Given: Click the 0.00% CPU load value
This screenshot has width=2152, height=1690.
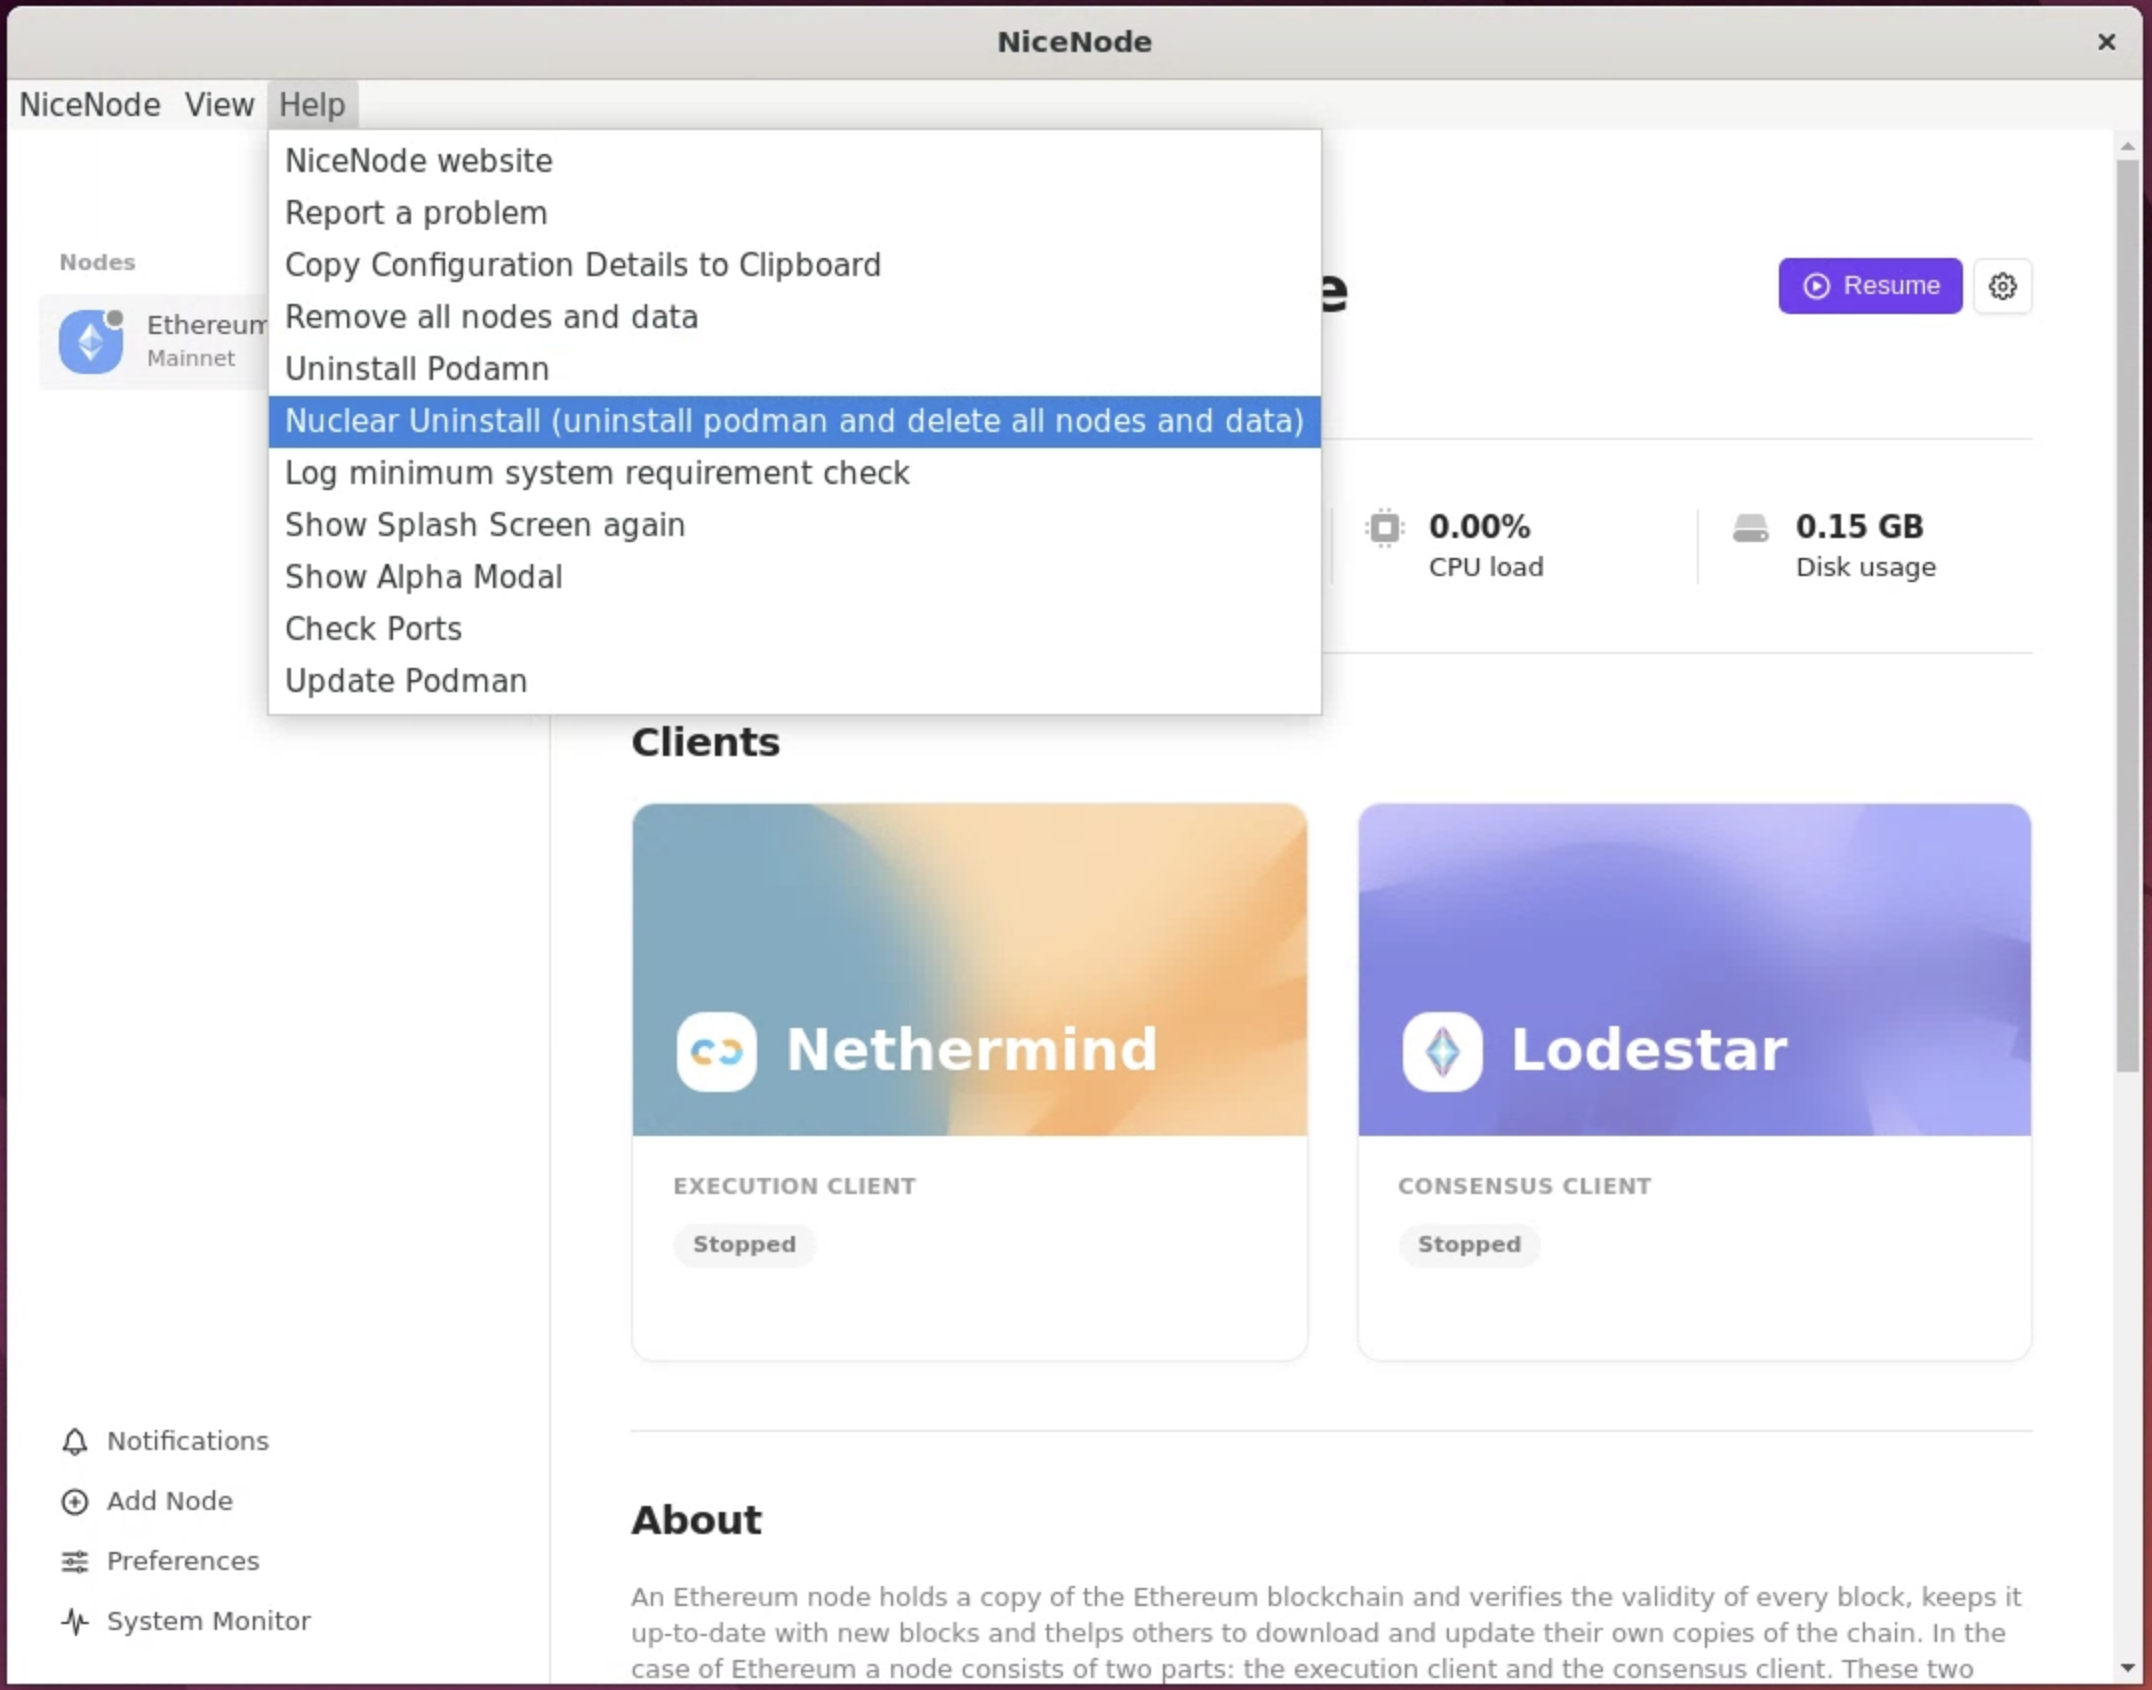Looking at the screenshot, I should tap(1479, 526).
